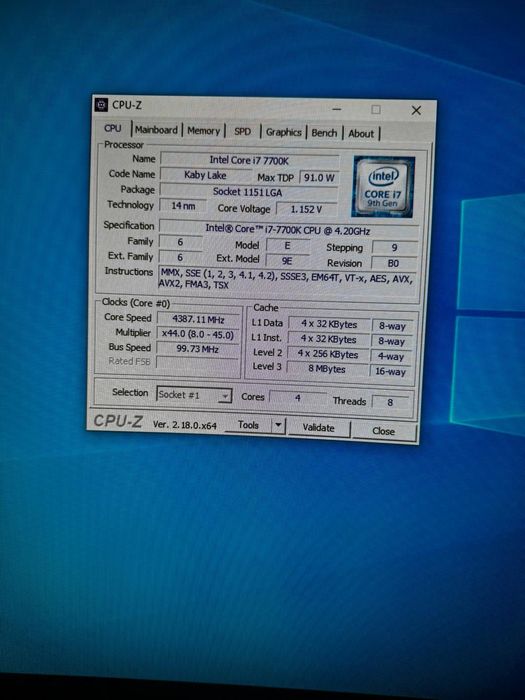
Task: Click the Technology value 14 nm
Action: click(x=183, y=206)
